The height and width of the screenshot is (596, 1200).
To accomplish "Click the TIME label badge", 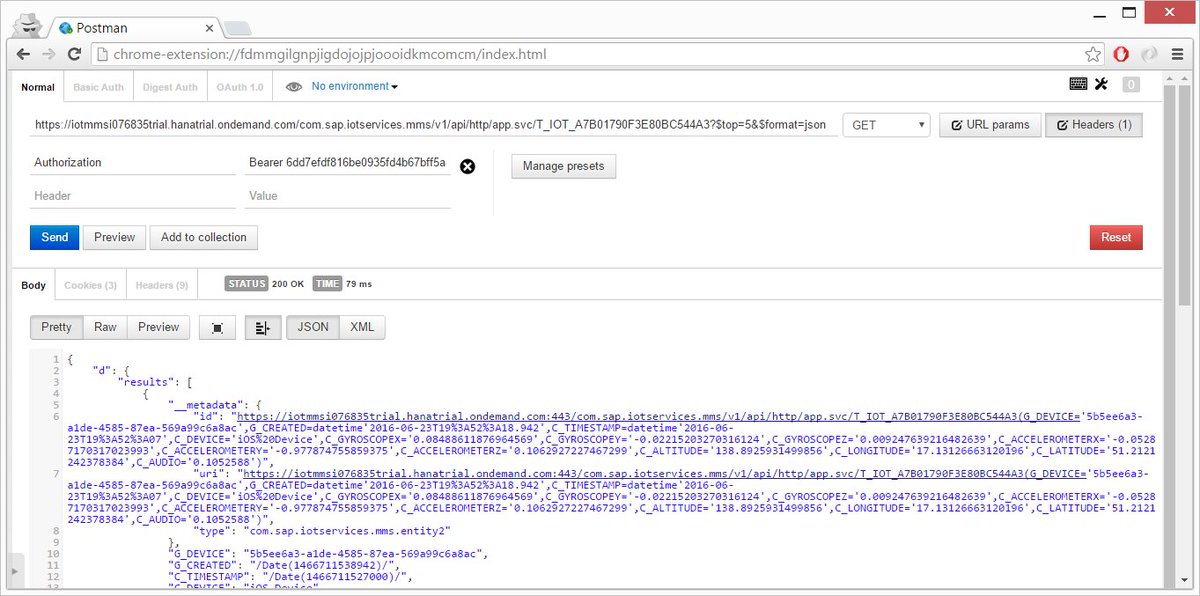I will coord(328,284).
